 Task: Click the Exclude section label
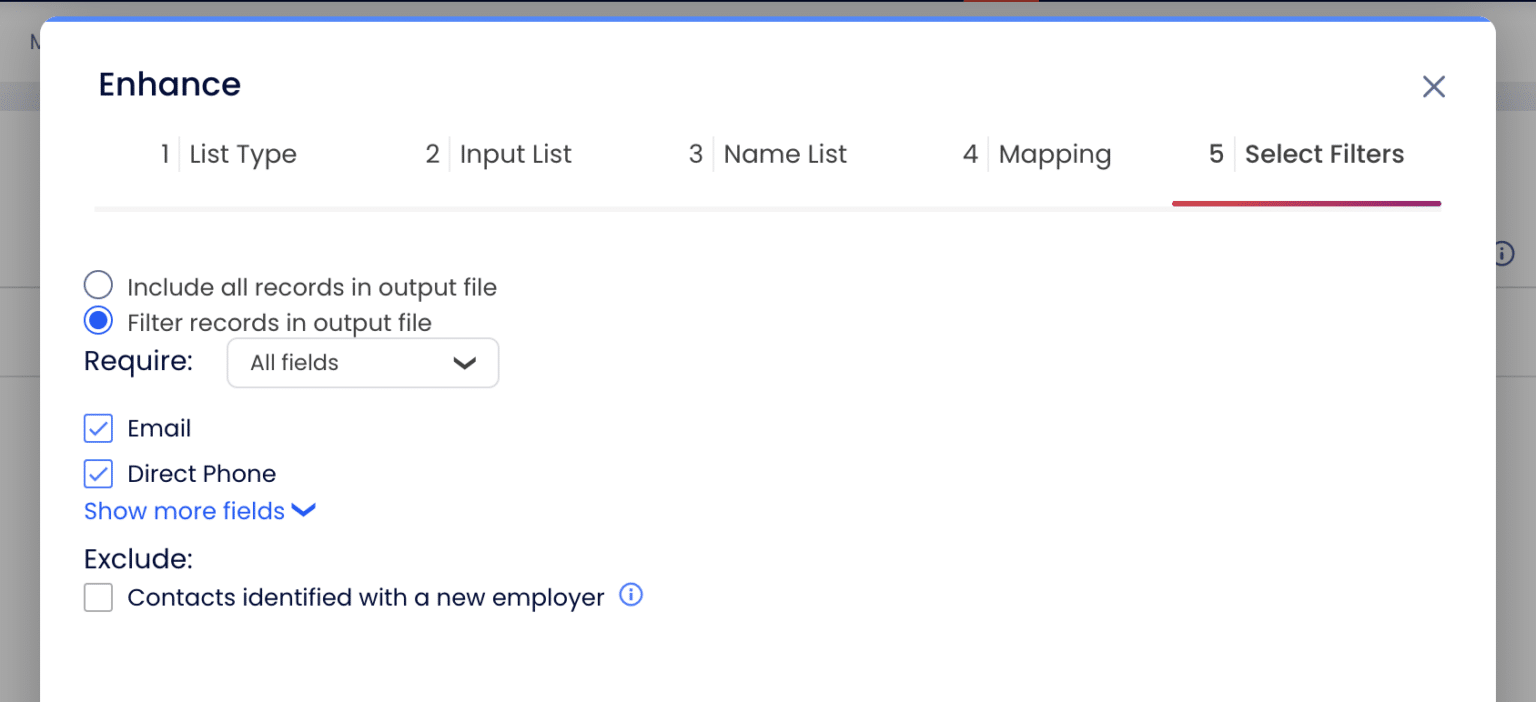(137, 558)
